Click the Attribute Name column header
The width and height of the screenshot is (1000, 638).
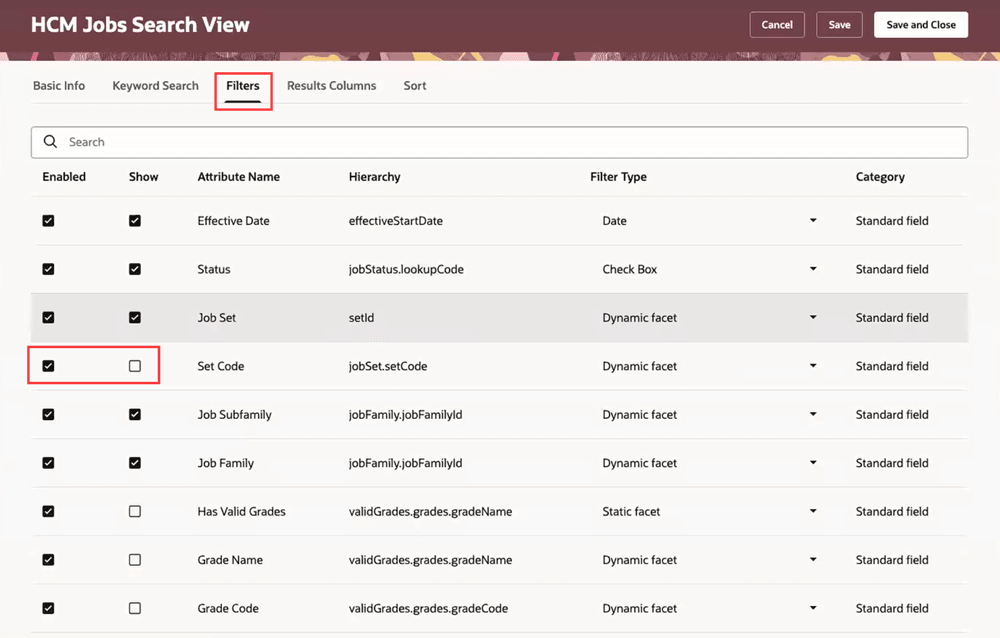click(x=239, y=177)
